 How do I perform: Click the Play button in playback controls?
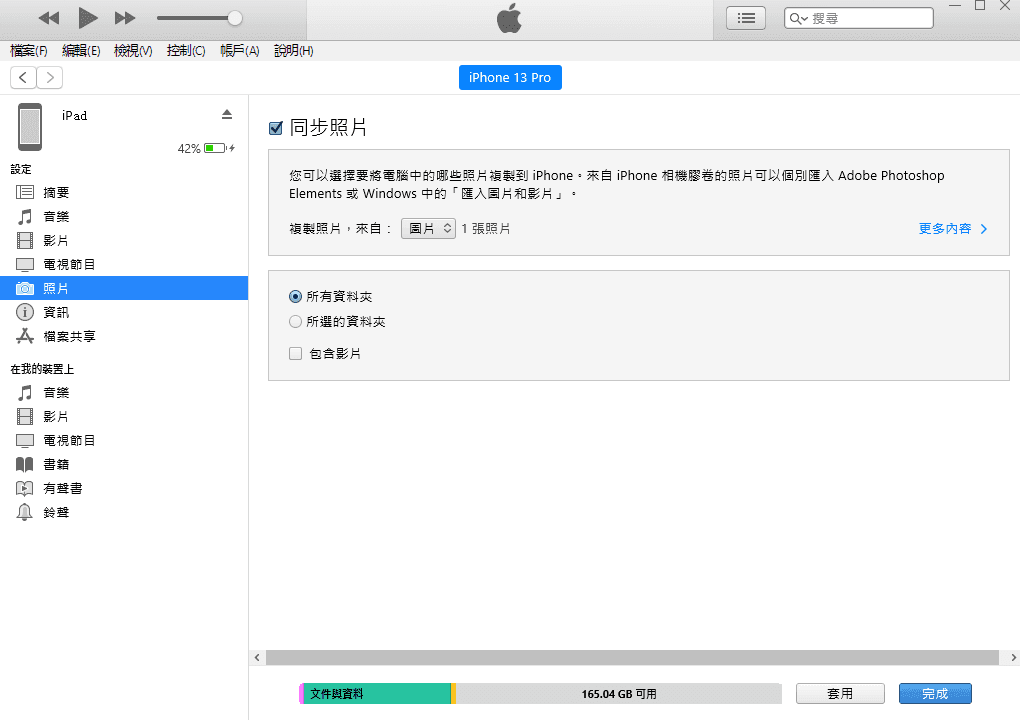point(87,17)
